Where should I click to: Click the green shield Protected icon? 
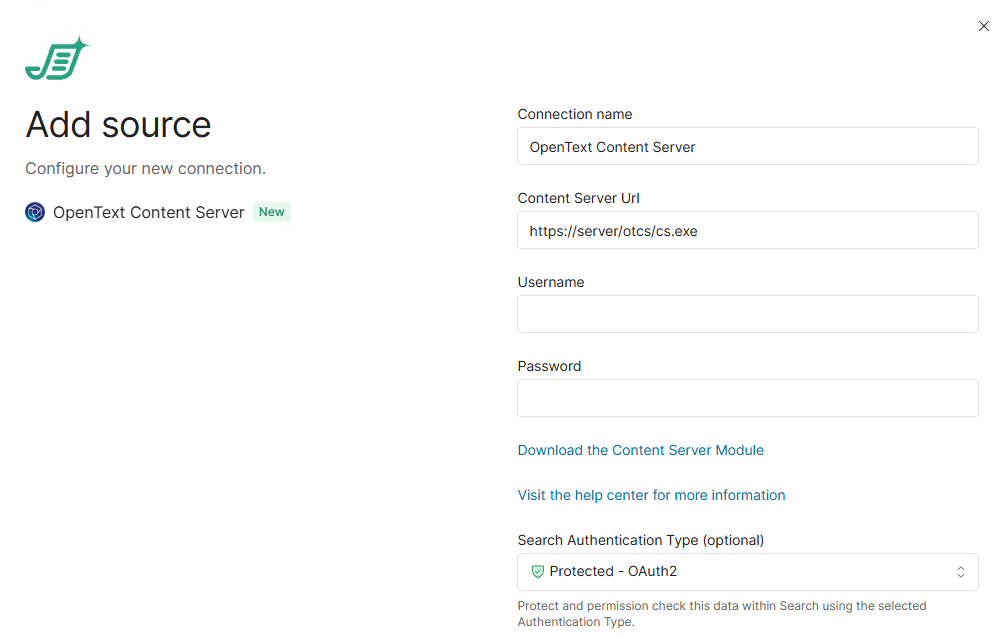537,572
